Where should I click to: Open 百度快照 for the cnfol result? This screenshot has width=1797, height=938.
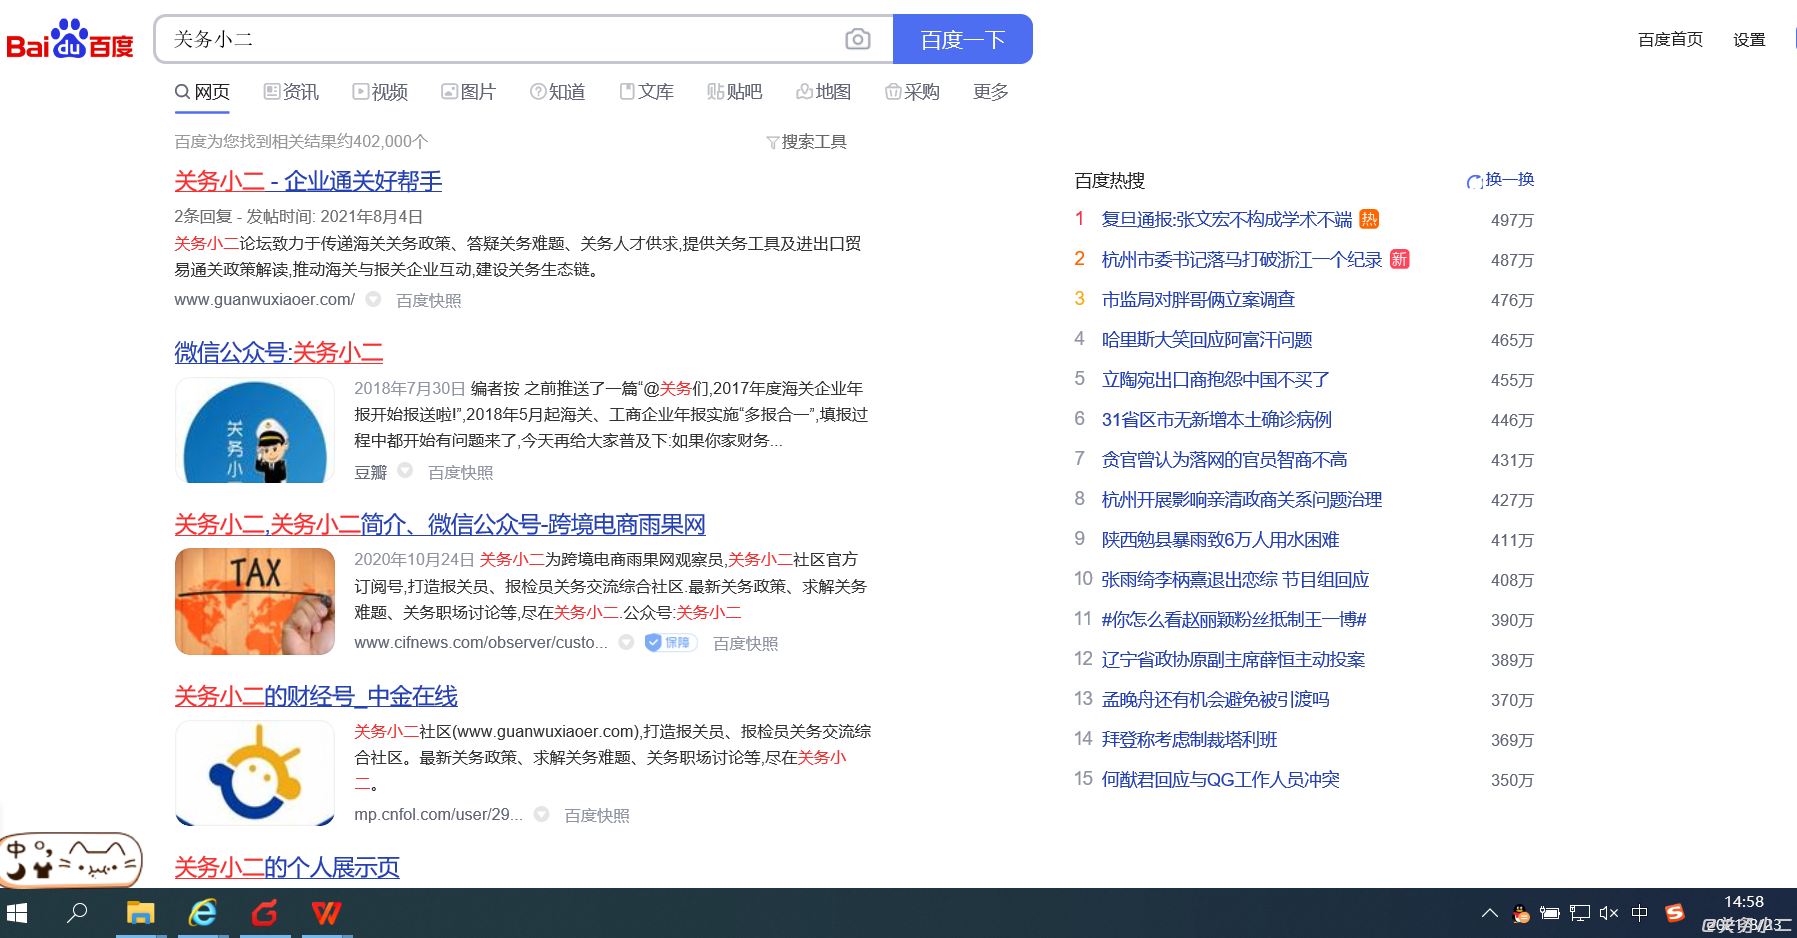pyautogui.click(x=597, y=816)
